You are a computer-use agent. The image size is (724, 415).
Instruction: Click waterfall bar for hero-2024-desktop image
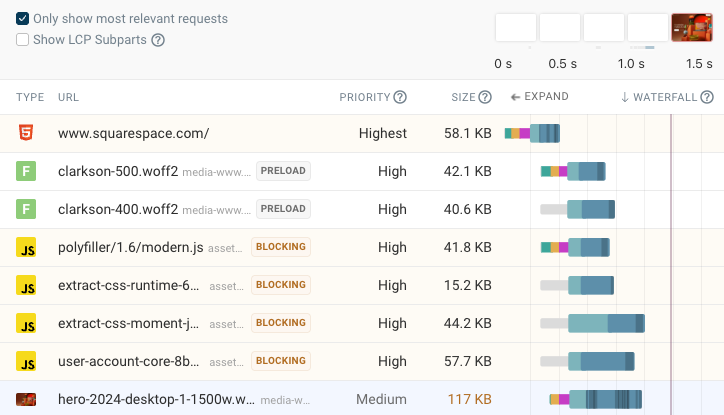coord(596,399)
